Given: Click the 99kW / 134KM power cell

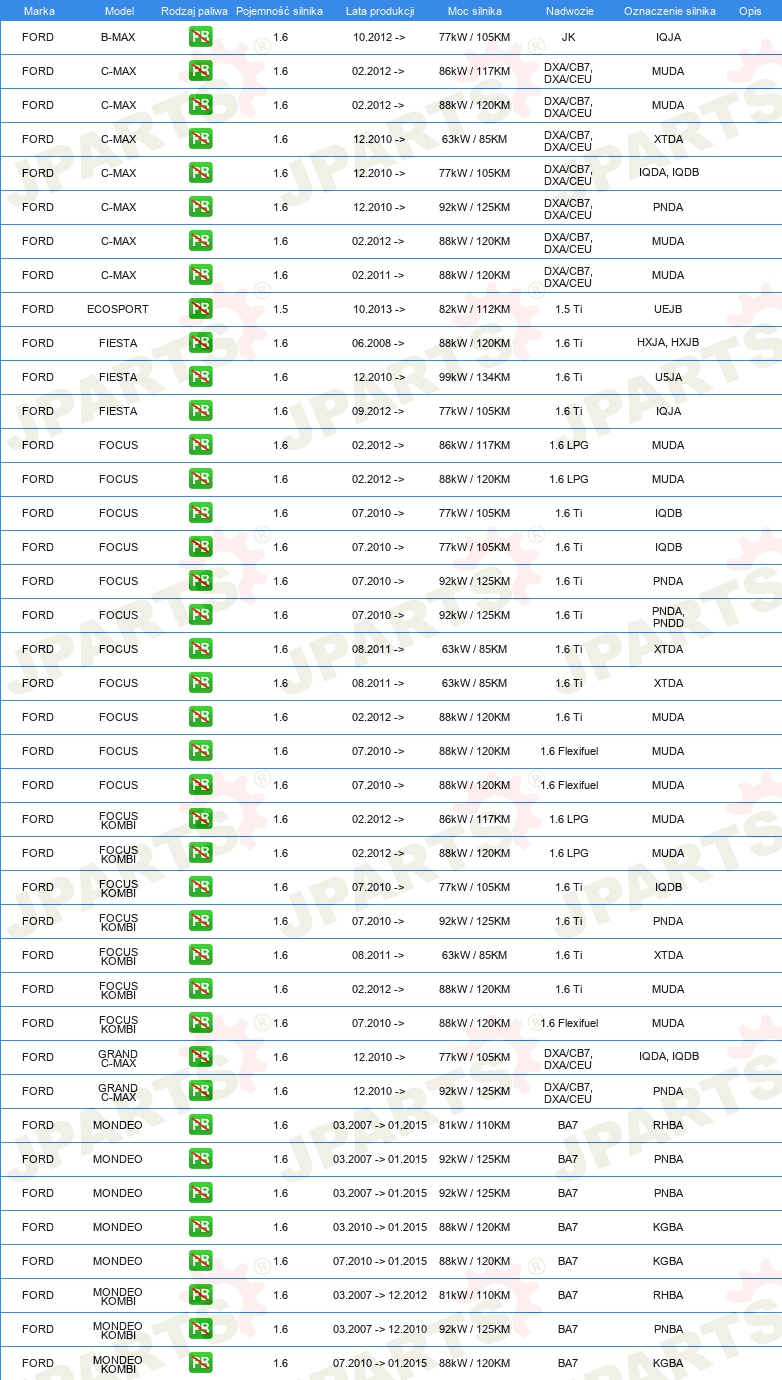Looking at the screenshot, I should (474, 377).
